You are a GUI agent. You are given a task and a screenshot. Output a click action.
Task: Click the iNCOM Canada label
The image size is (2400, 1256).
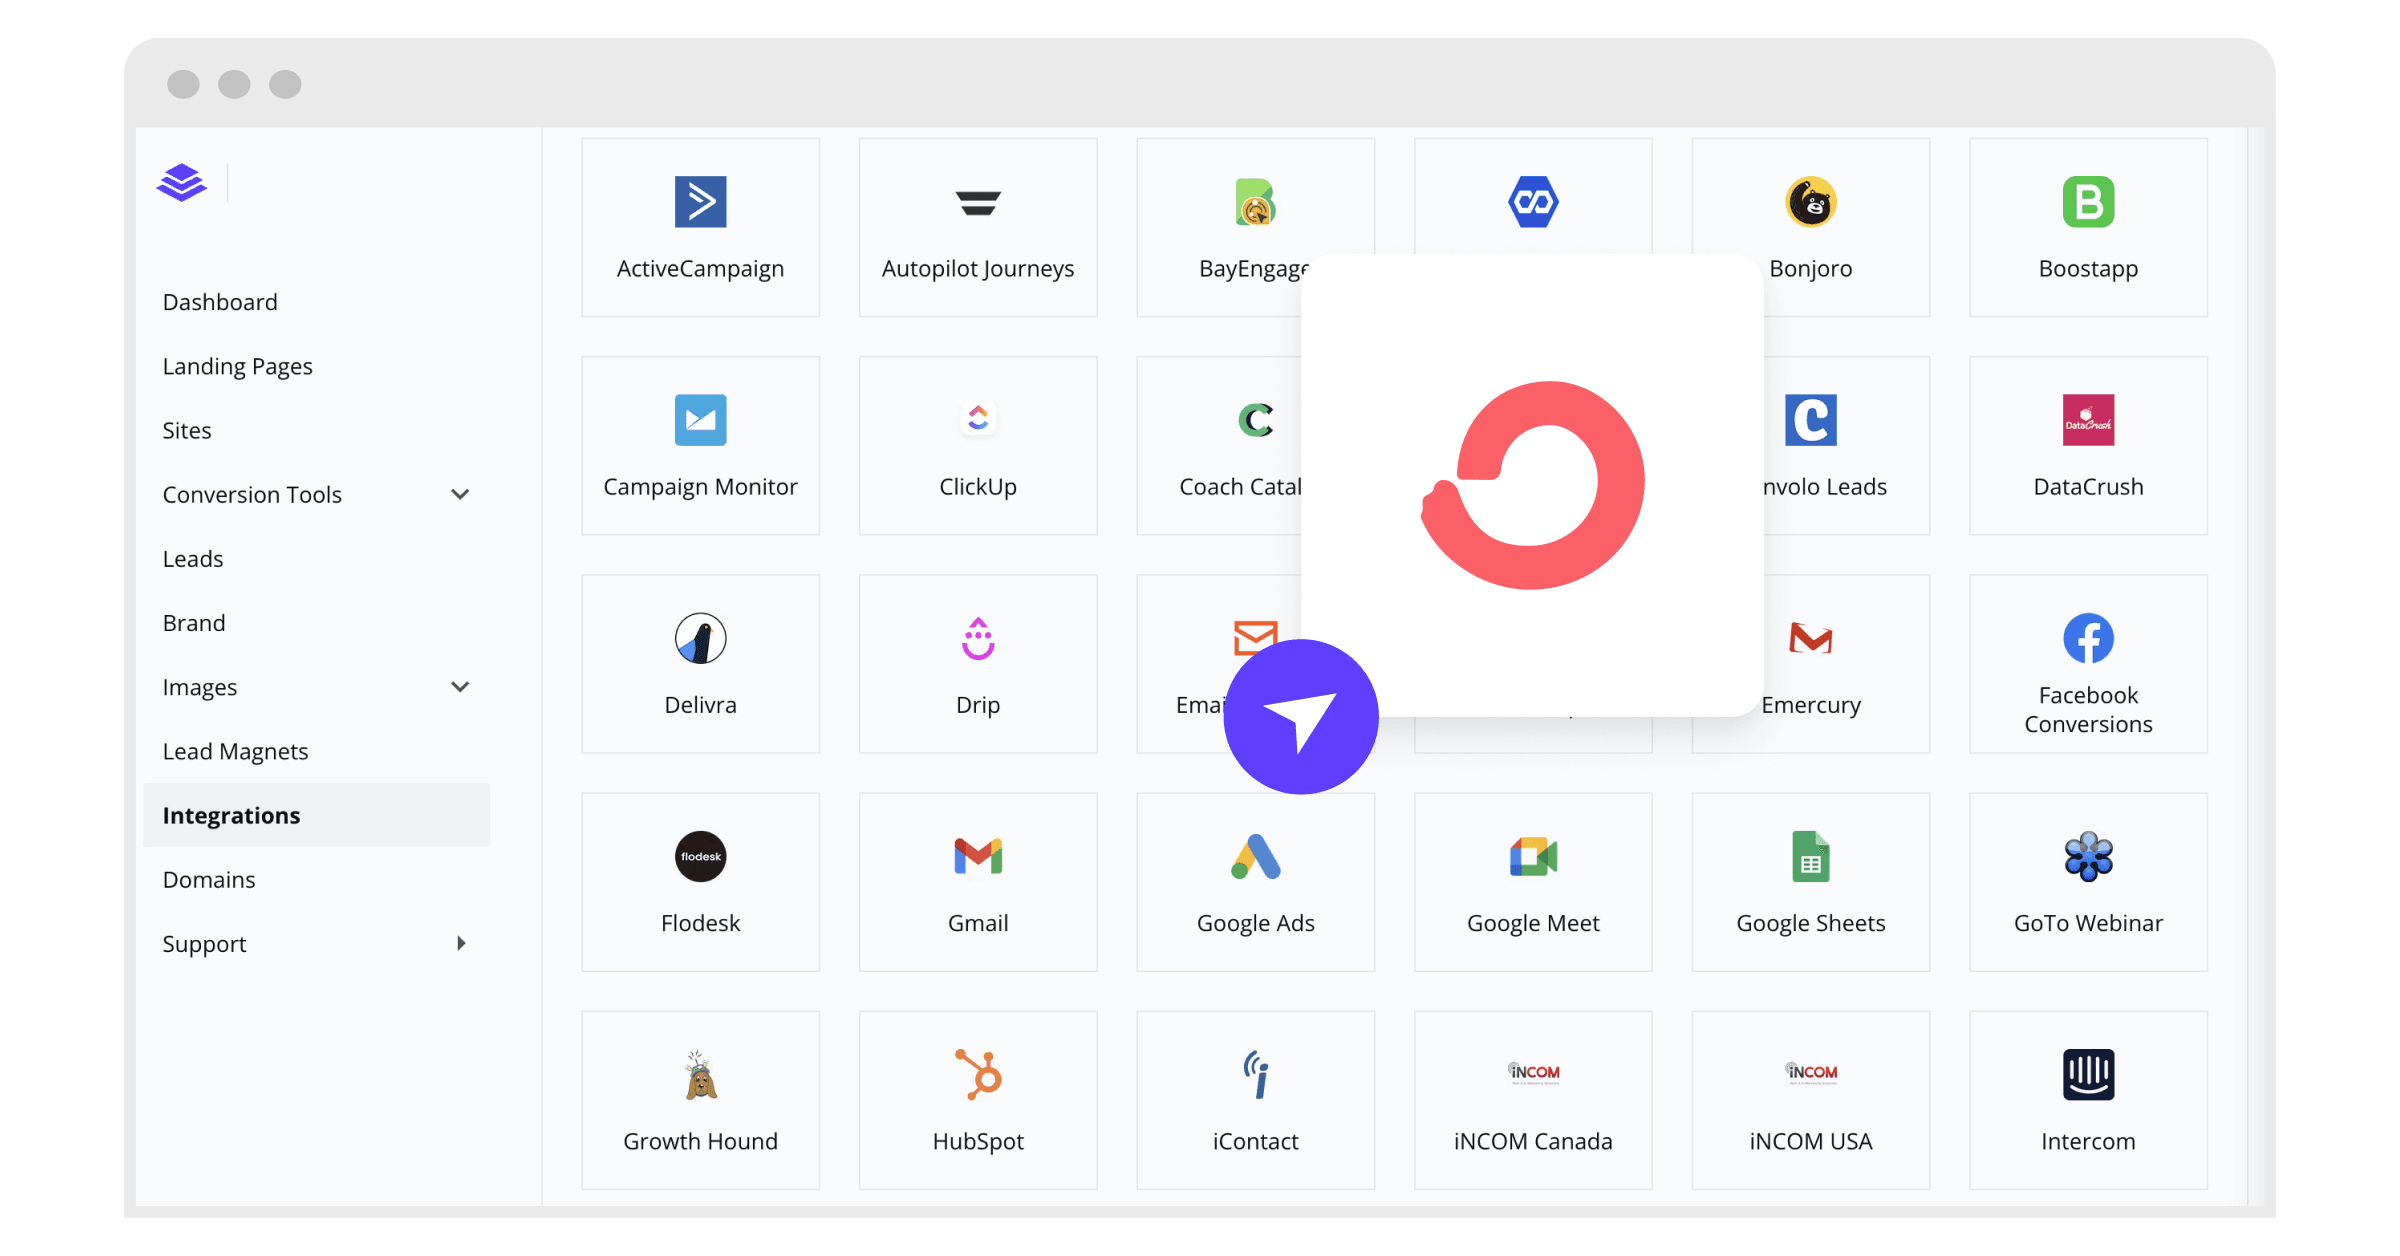(x=1533, y=1141)
